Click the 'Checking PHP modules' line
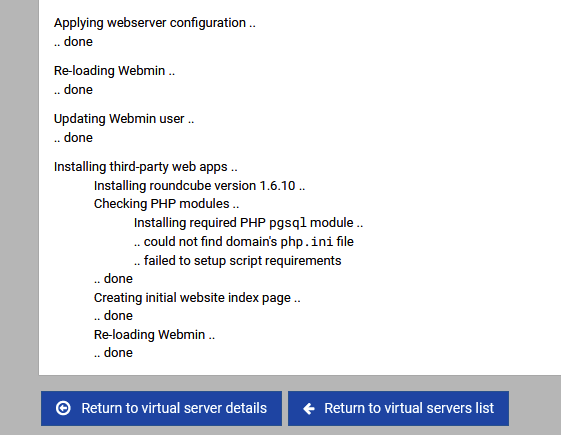The width and height of the screenshot is (561, 435). (166, 204)
